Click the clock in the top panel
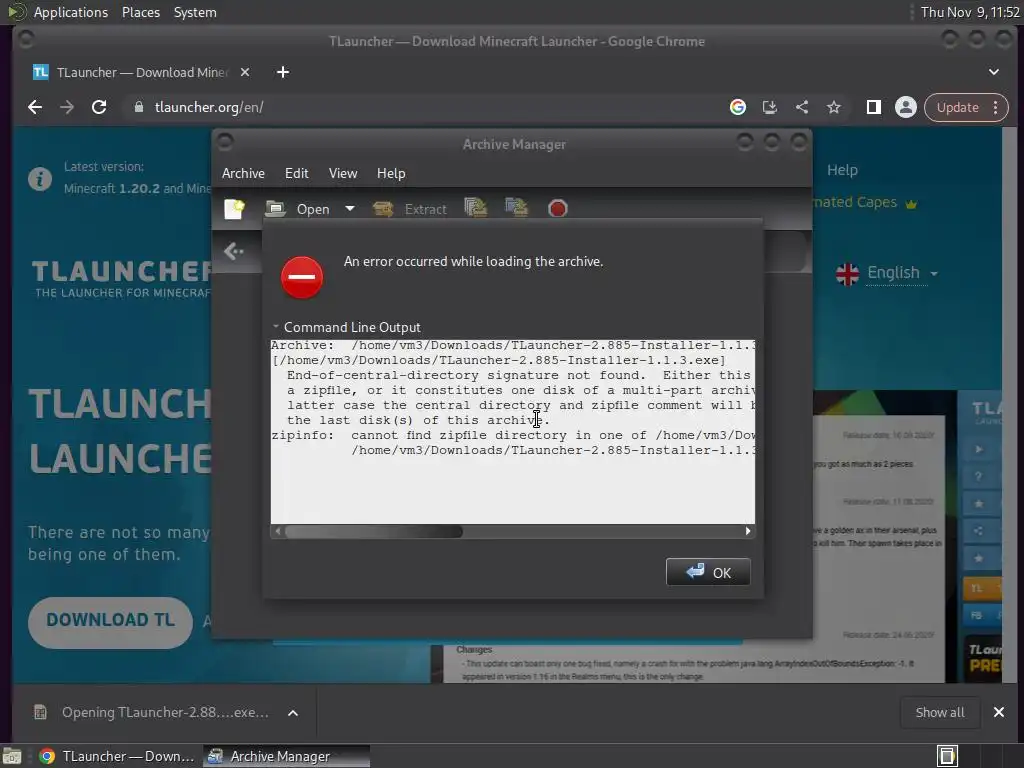1024x768 pixels. pyautogui.click(x=970, y=12)
